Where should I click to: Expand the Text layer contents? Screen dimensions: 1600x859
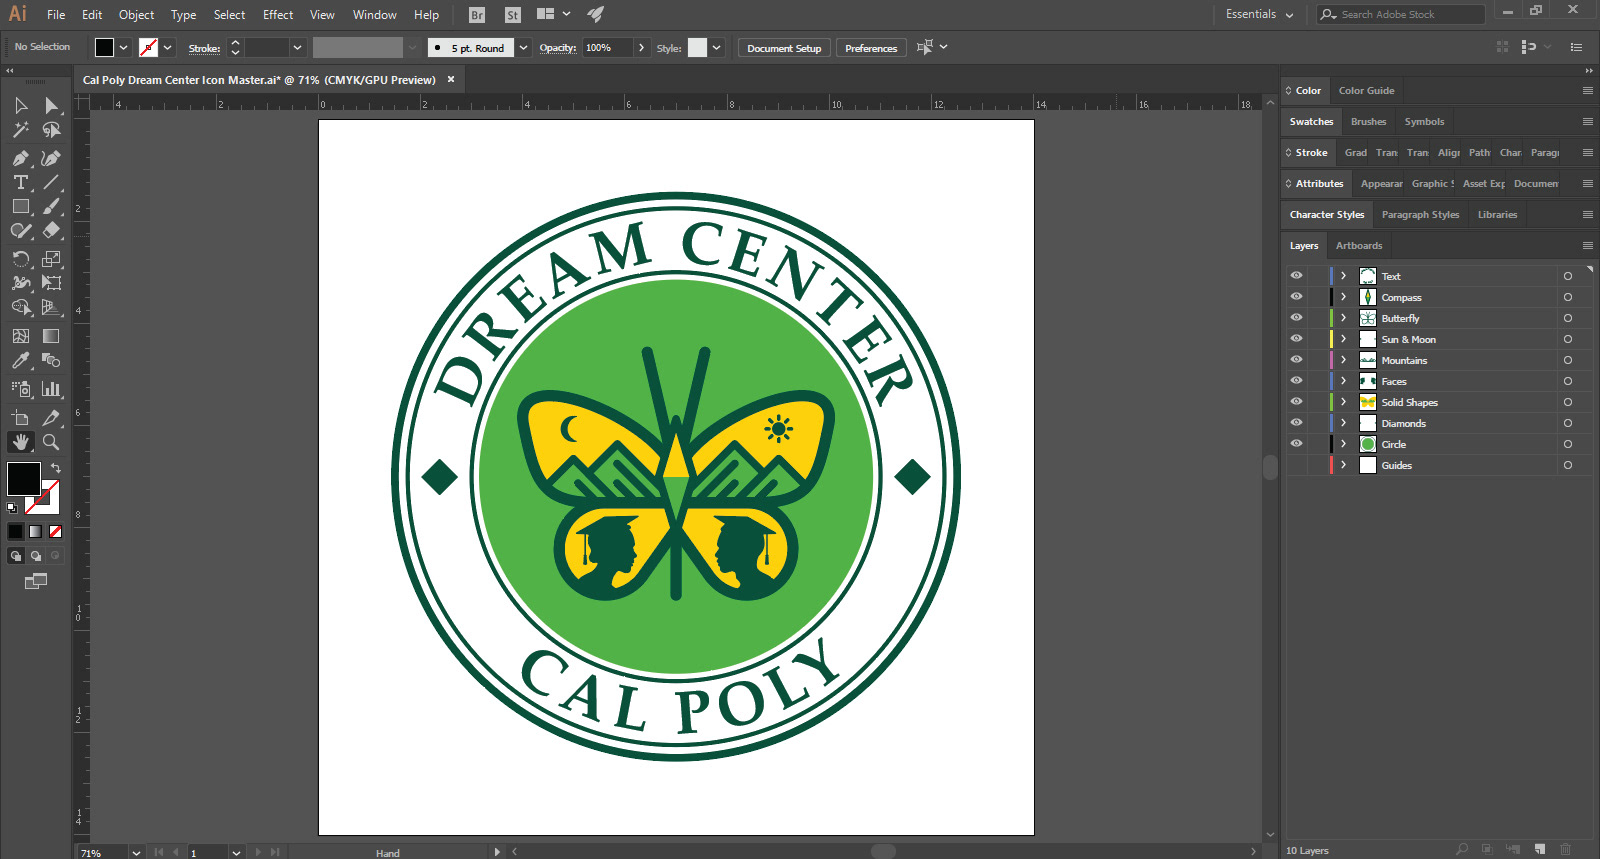click(x=1344, y=276)
